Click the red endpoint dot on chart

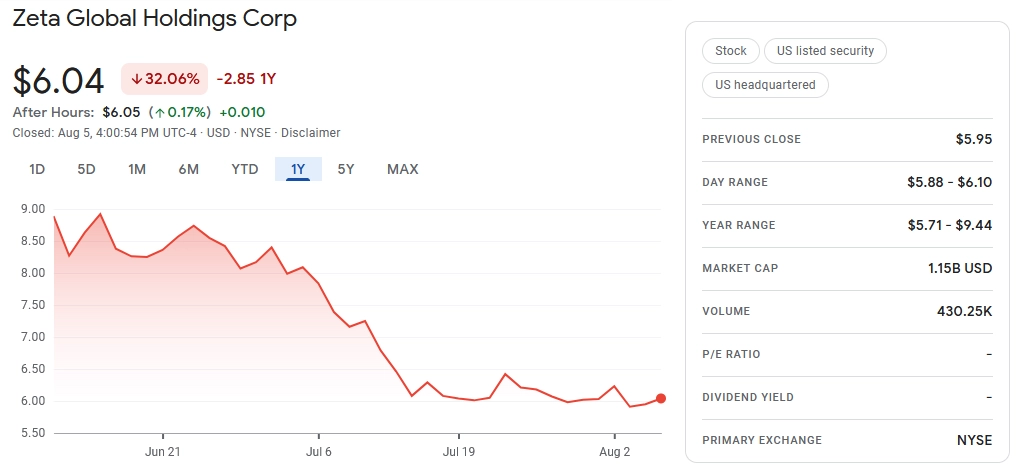coord(661,398)
